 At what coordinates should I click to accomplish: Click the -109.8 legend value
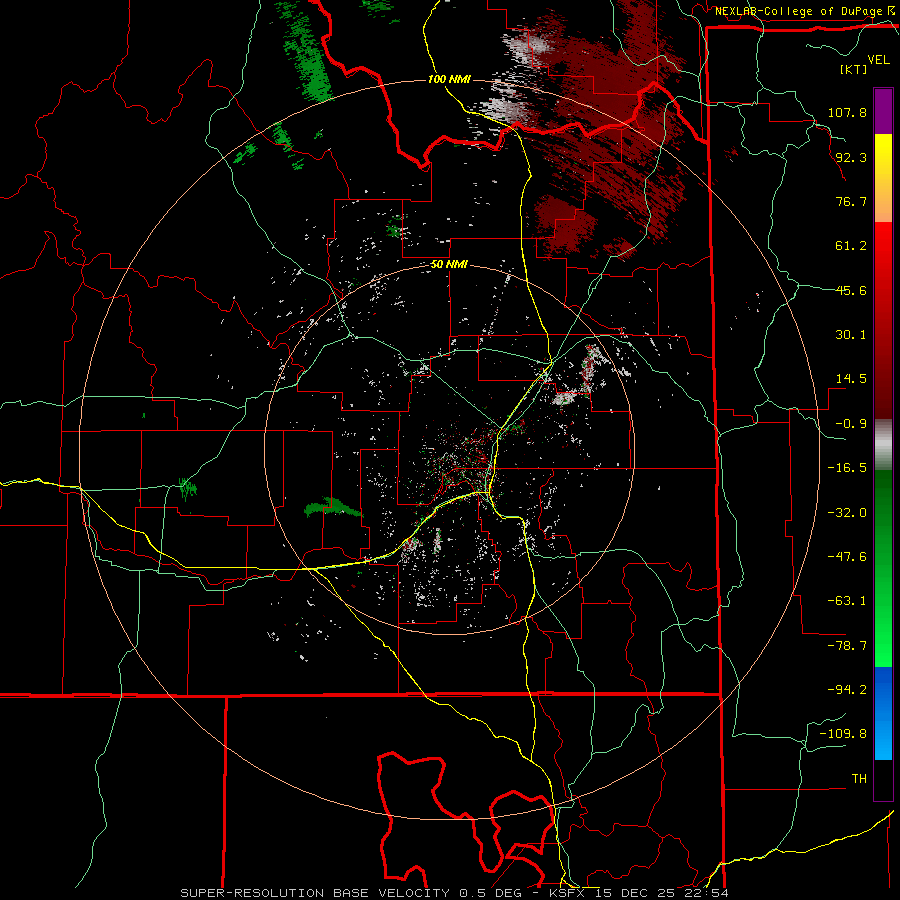click(x=843, y=734)
